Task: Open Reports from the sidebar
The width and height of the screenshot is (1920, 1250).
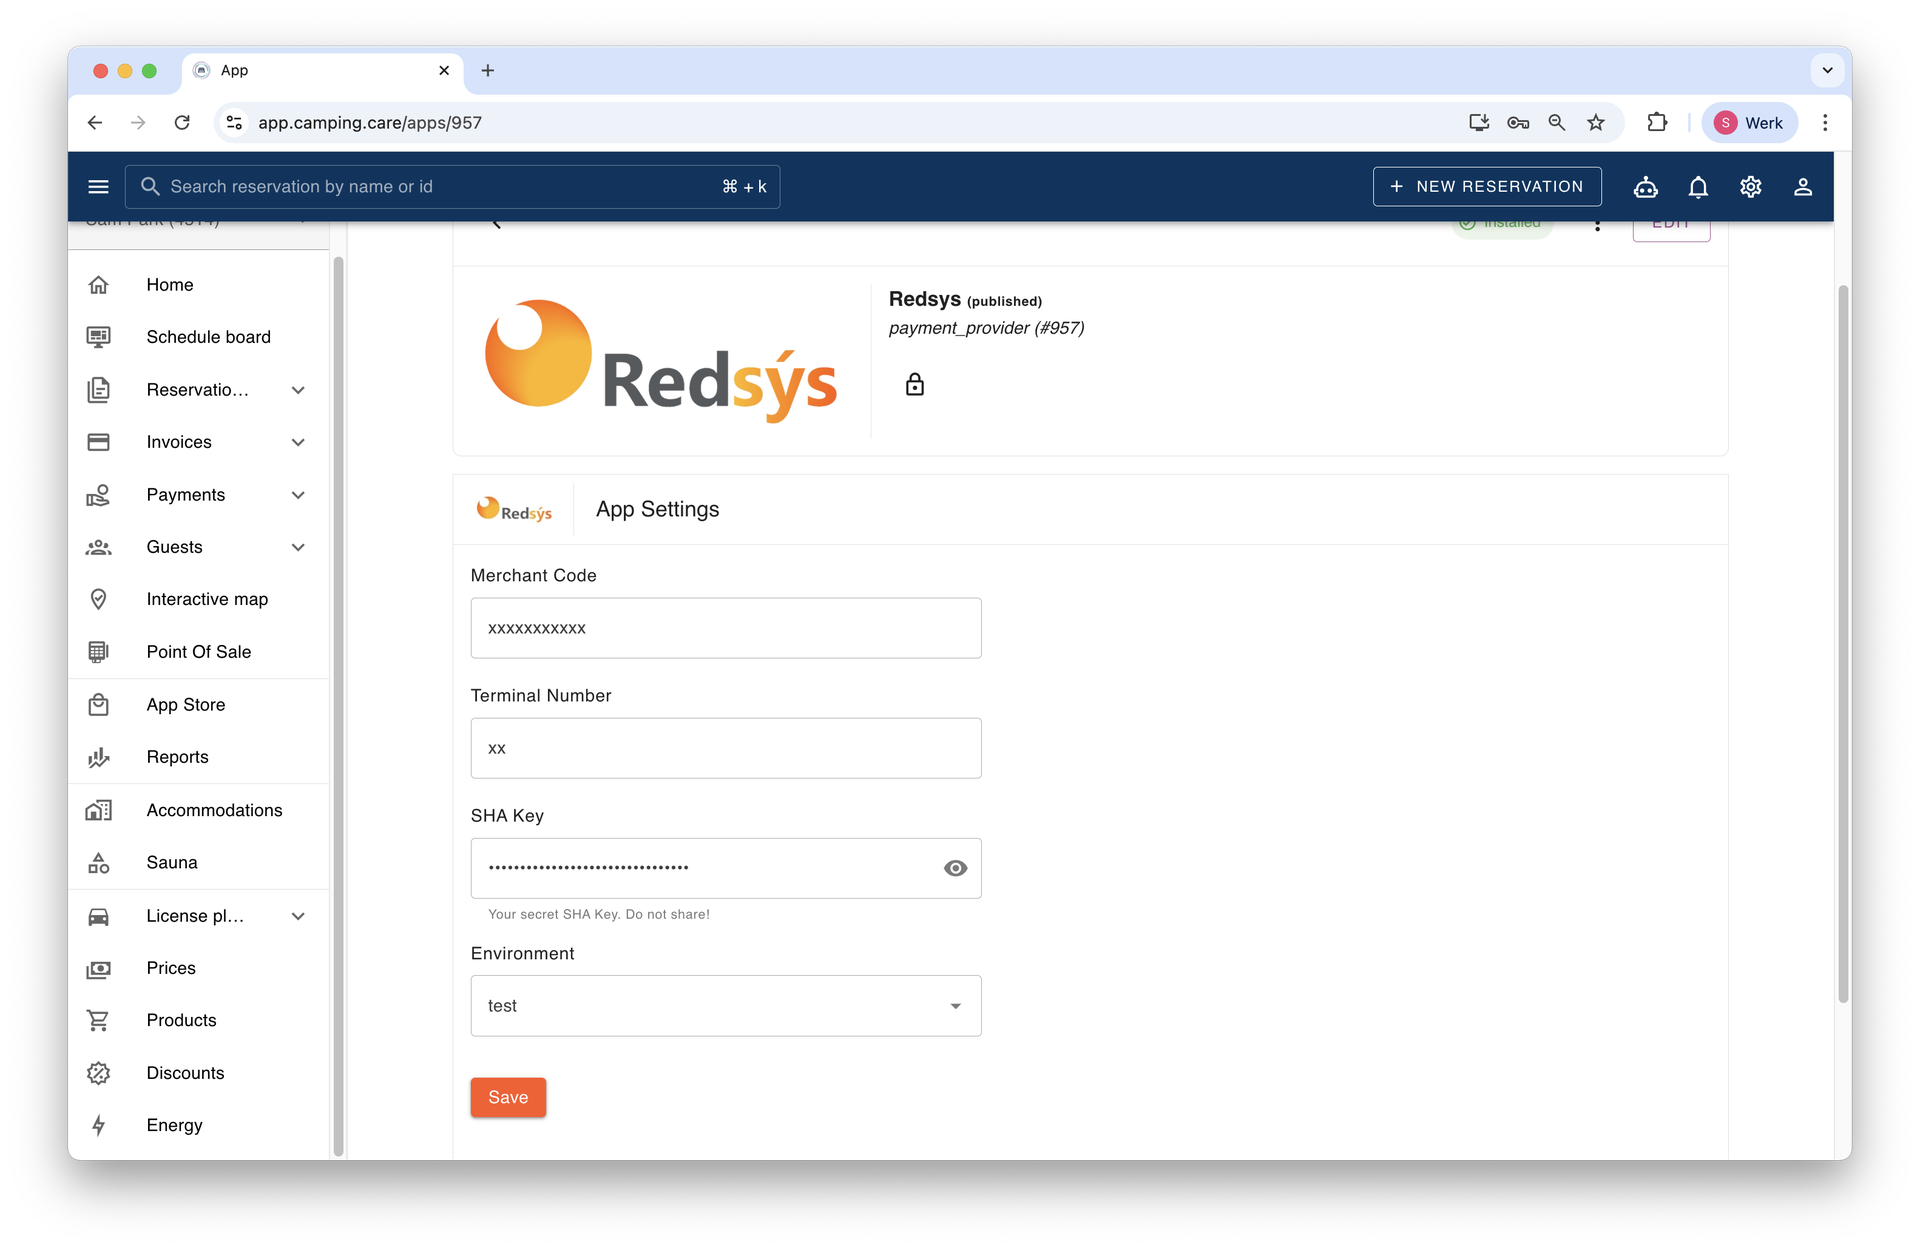Action: 177,757
